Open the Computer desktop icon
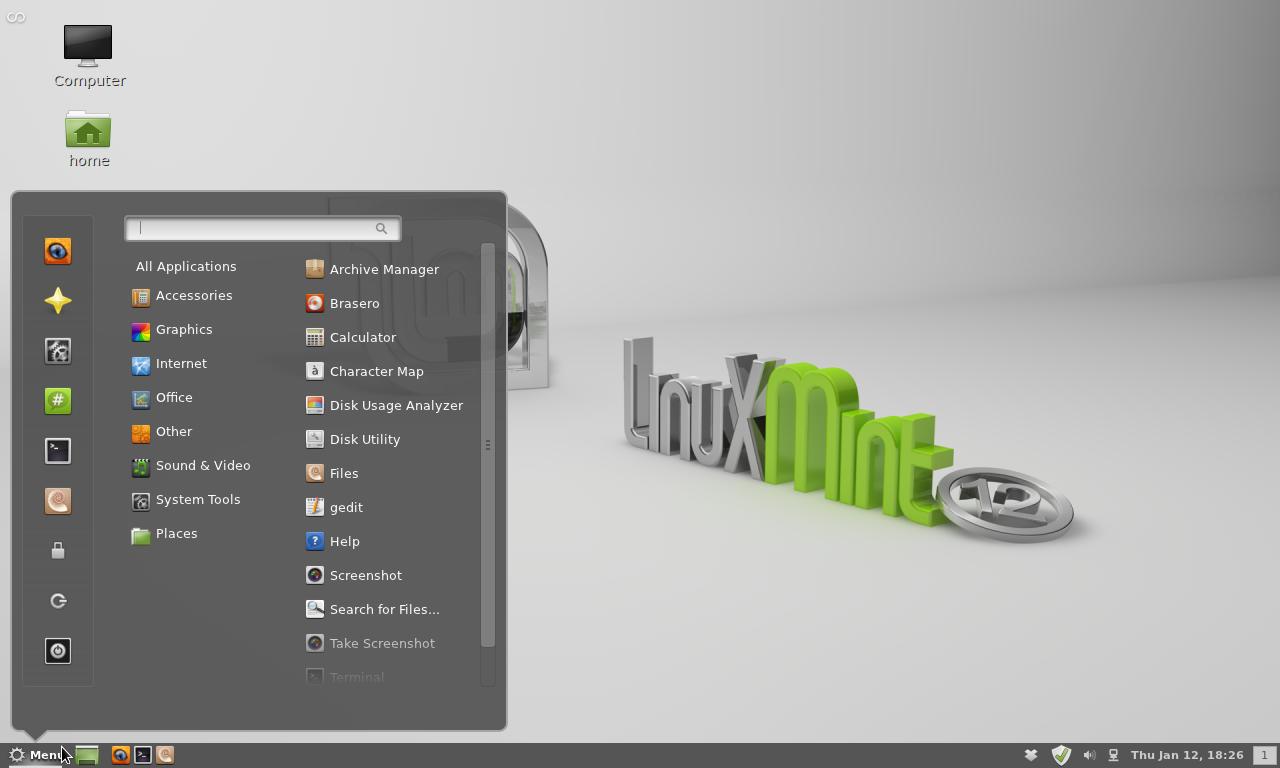This screenshot has height=768, width=1280. coord(89,56)
